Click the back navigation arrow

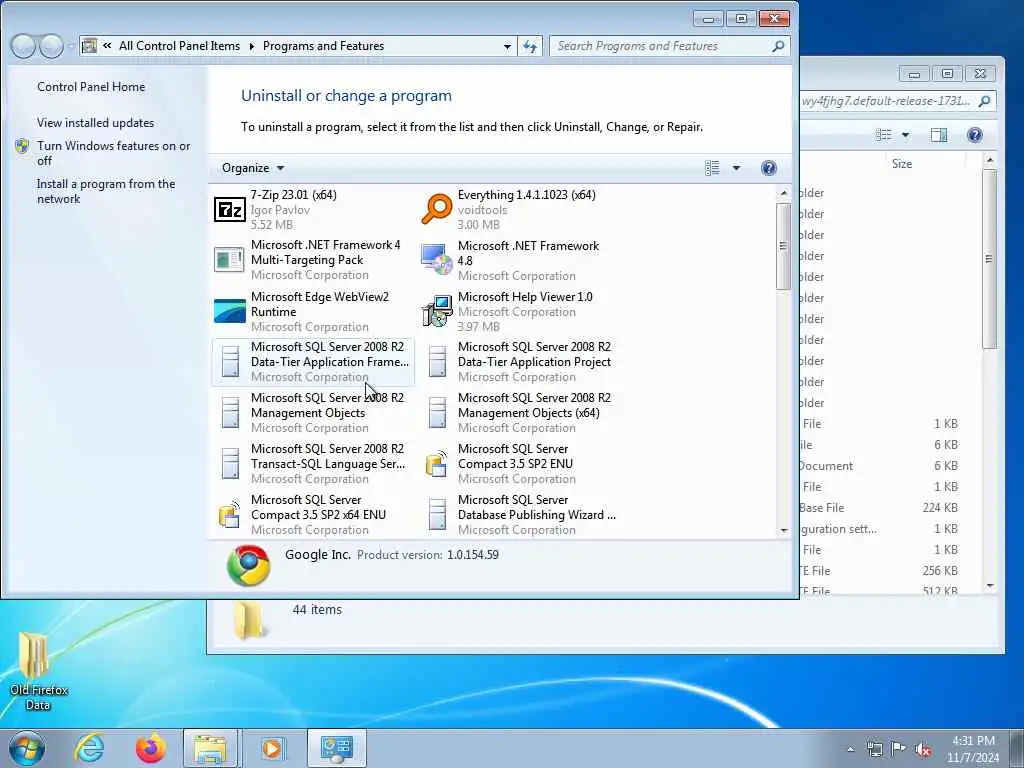(24, 46)
